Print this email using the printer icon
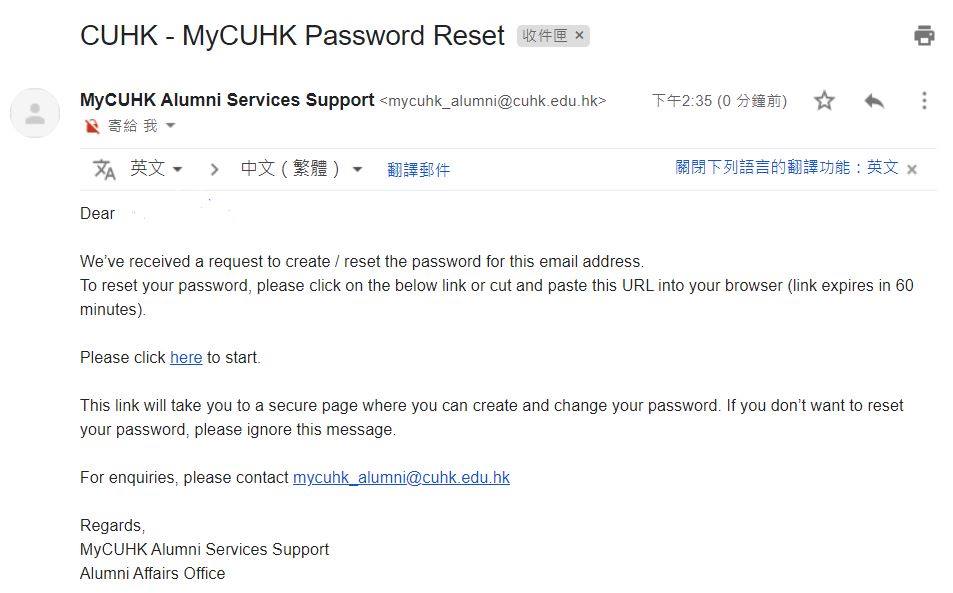The height and width of the screenshot is (593, 953). (924, 36)
